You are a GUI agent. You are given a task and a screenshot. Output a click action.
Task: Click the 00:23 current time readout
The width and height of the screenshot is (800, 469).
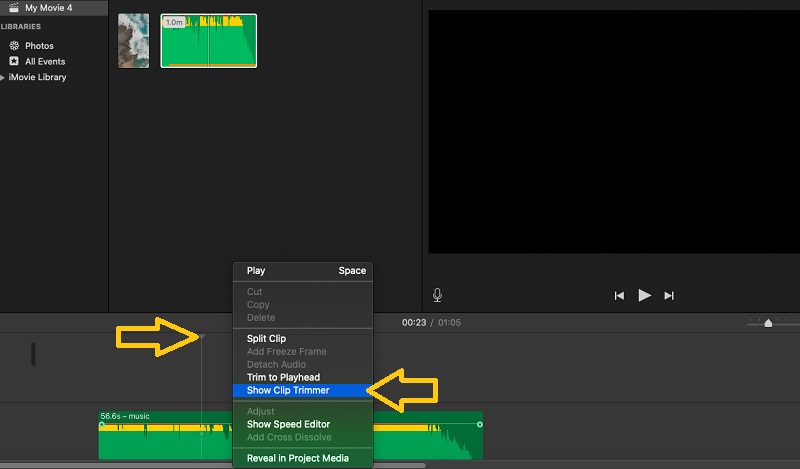click(414, 323)
